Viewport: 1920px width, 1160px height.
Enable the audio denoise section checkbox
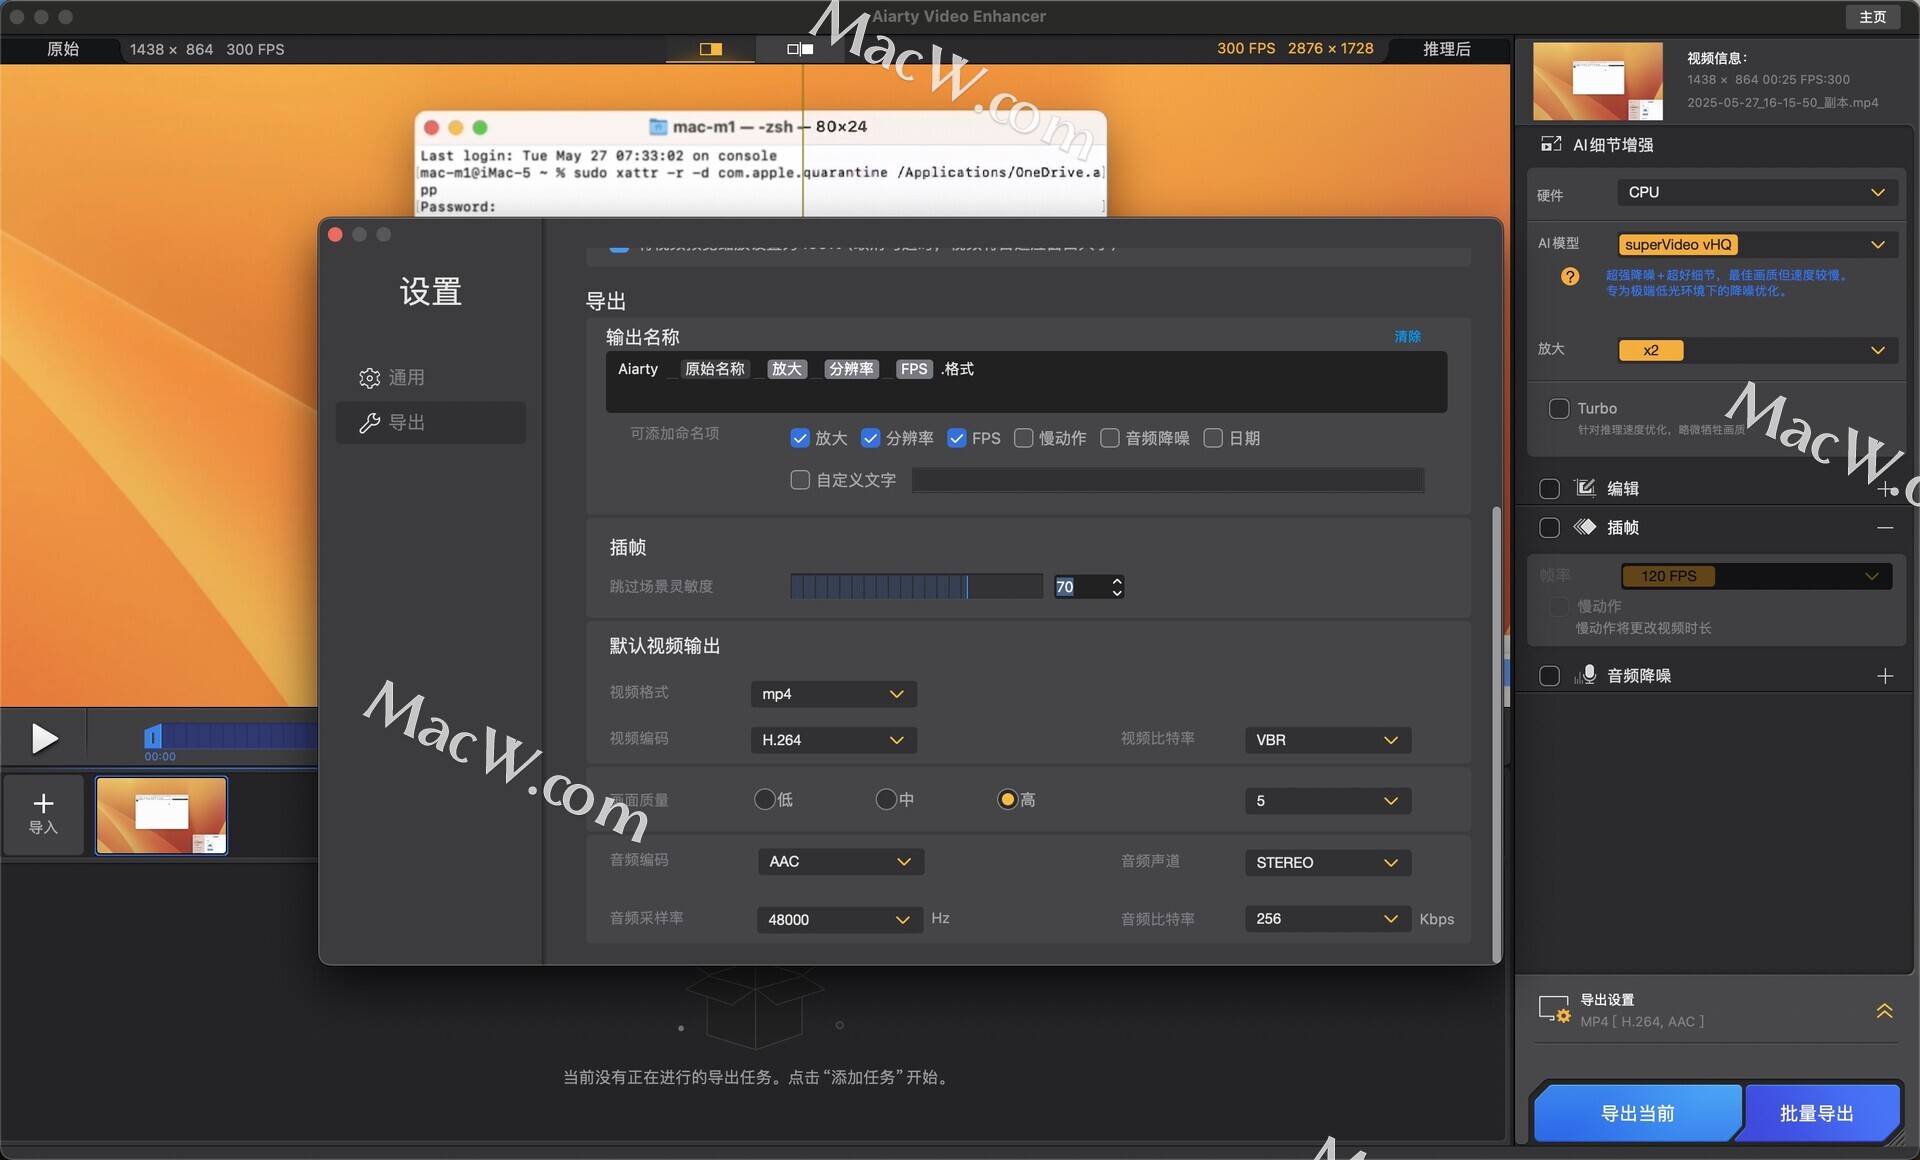tap(1549, 676)
